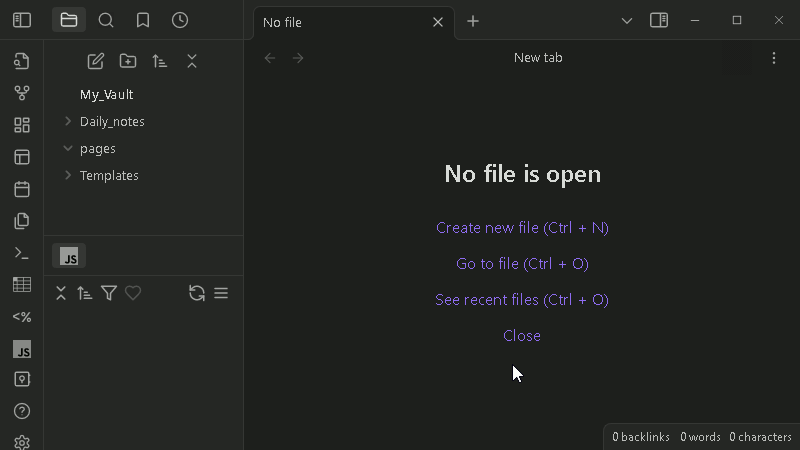
Task: Open the help question mark icon
Action: (x=22, y=411)
